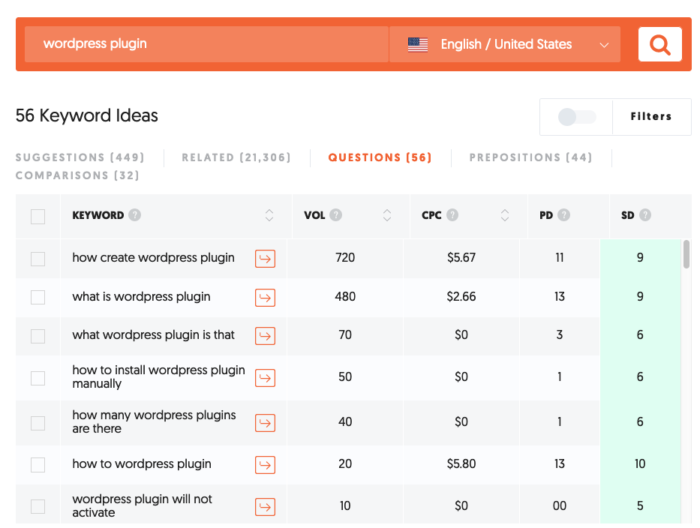
Task: Sort by the CPC column arrows
Action: [x=505, y=215]
